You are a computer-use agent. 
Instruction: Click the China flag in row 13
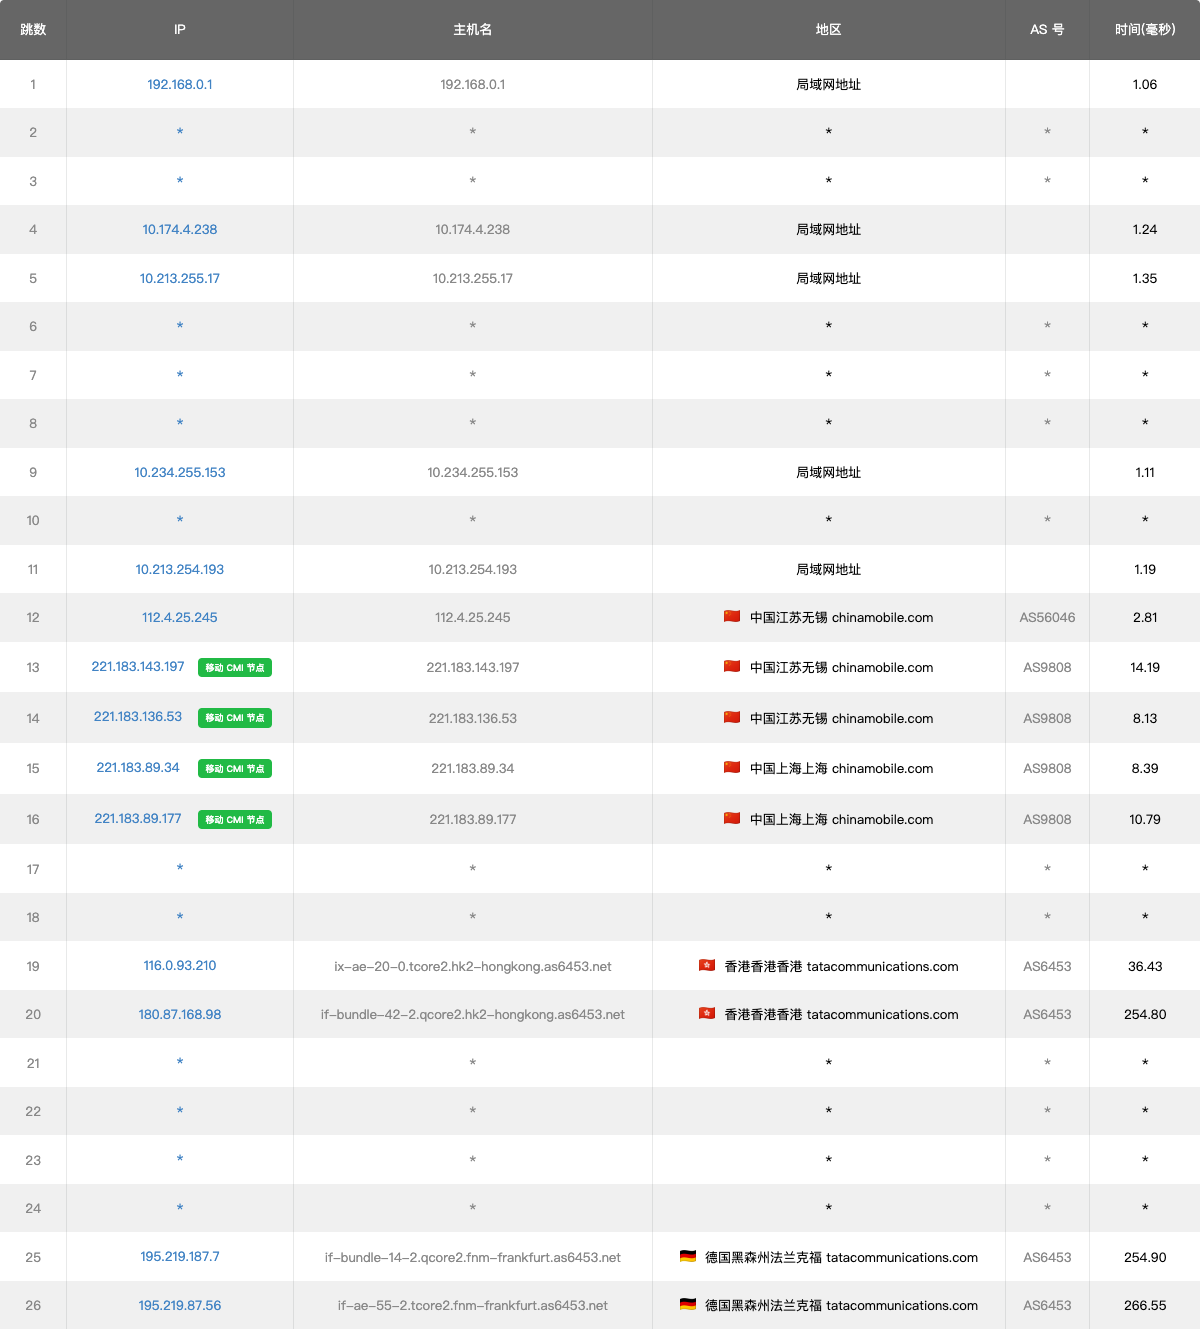[x=732, y=666]
